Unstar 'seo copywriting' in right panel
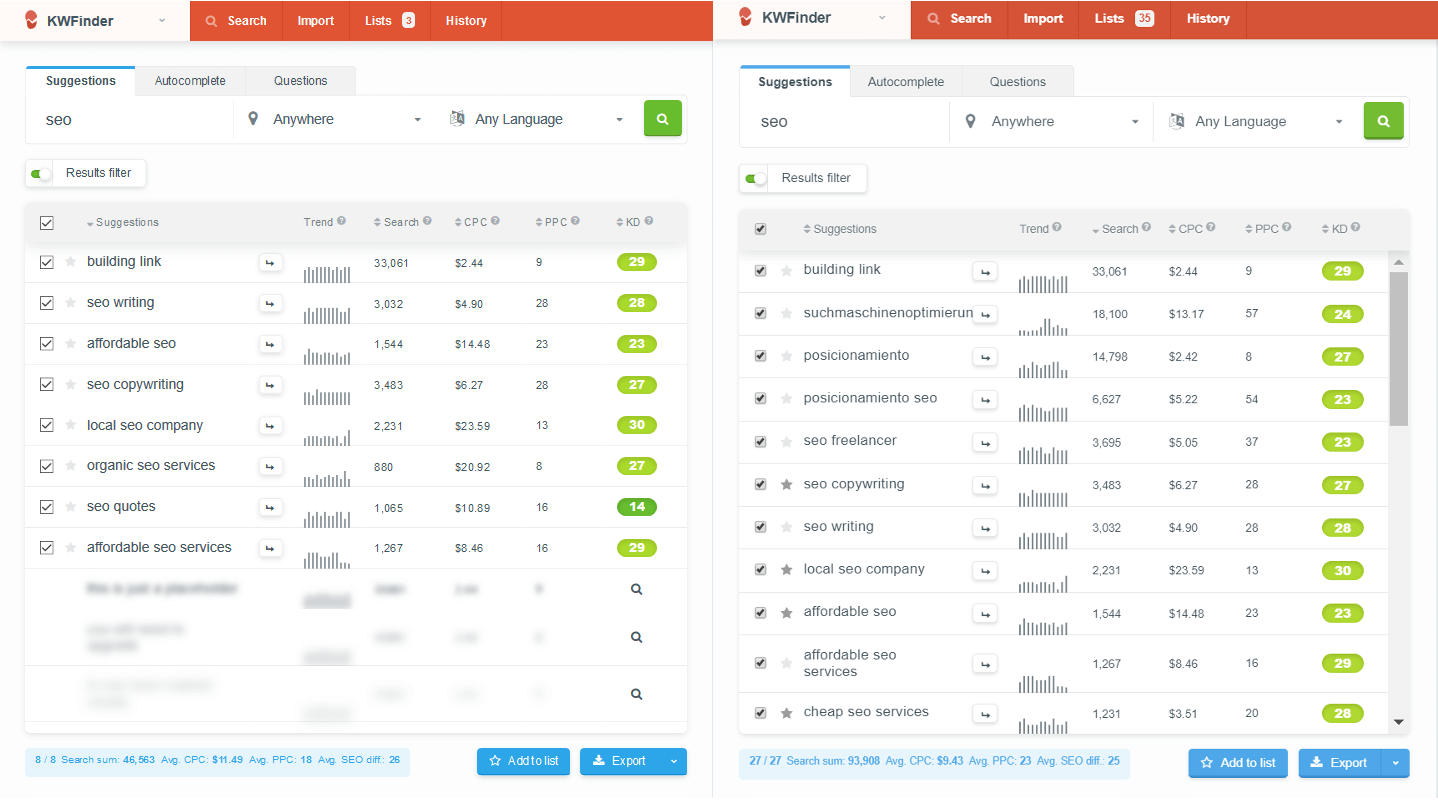1438x800 pixels. point(786,484)
